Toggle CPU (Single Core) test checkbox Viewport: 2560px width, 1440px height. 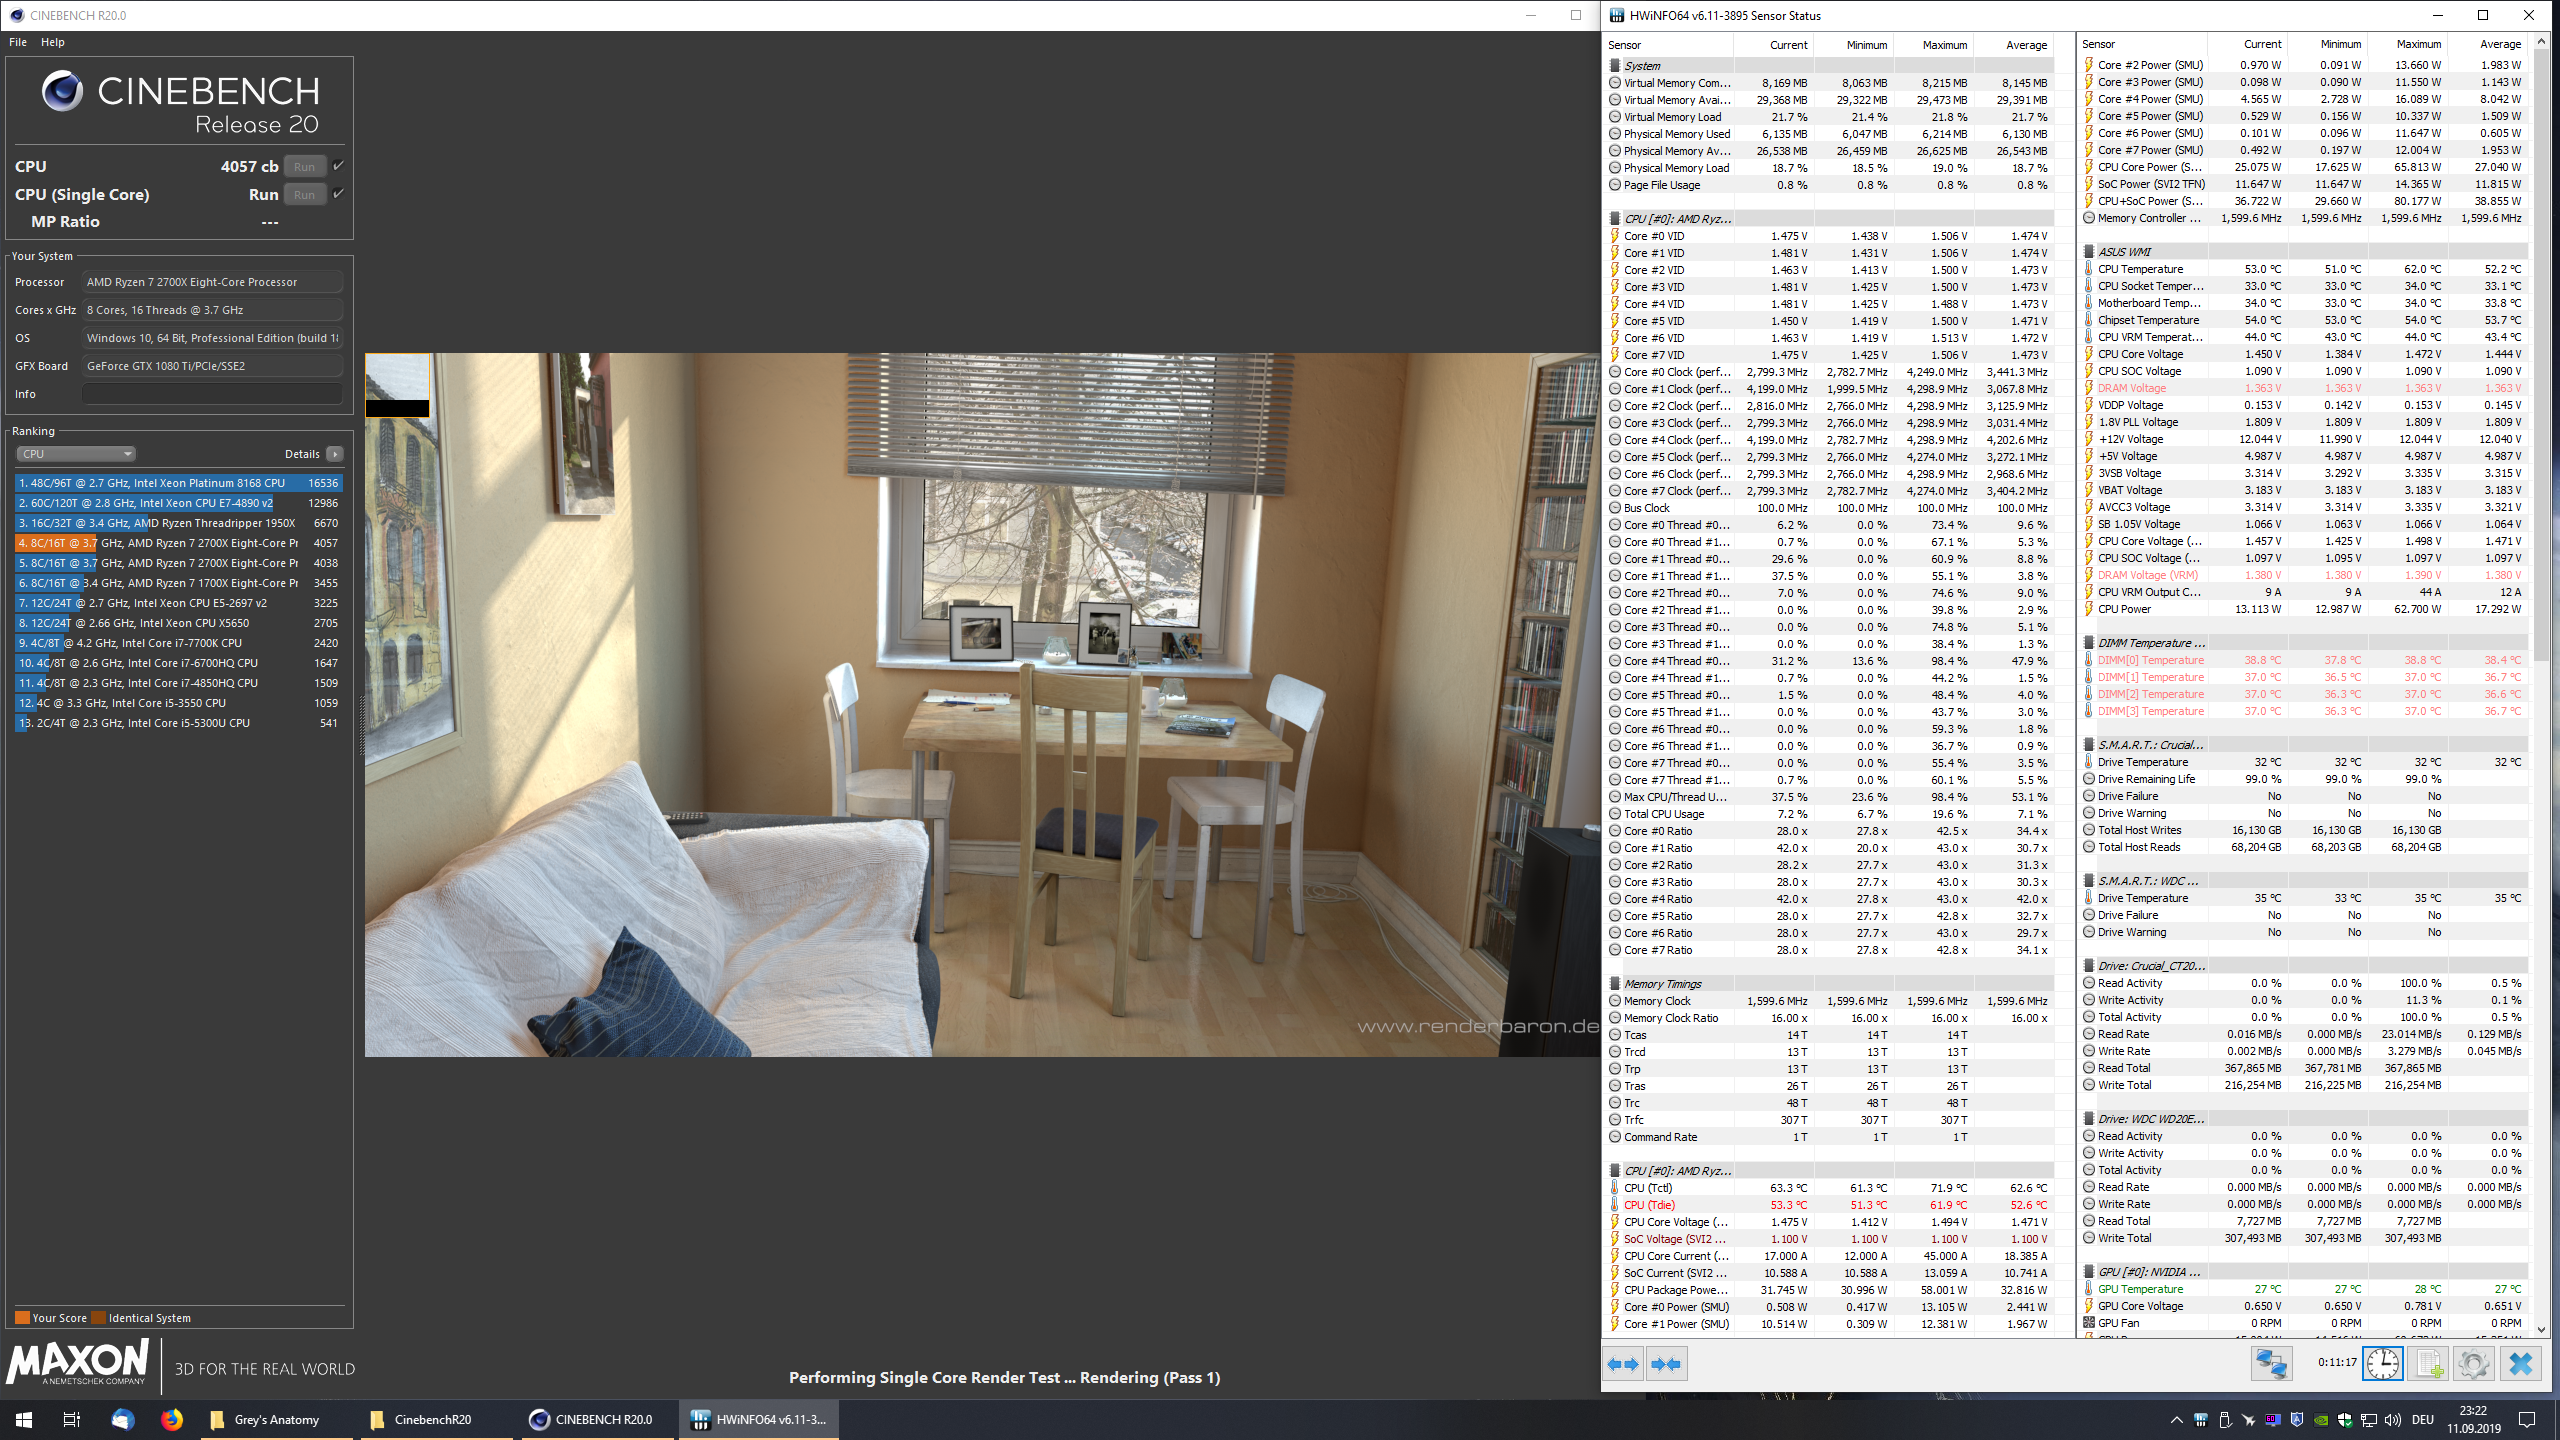[339, 194]
